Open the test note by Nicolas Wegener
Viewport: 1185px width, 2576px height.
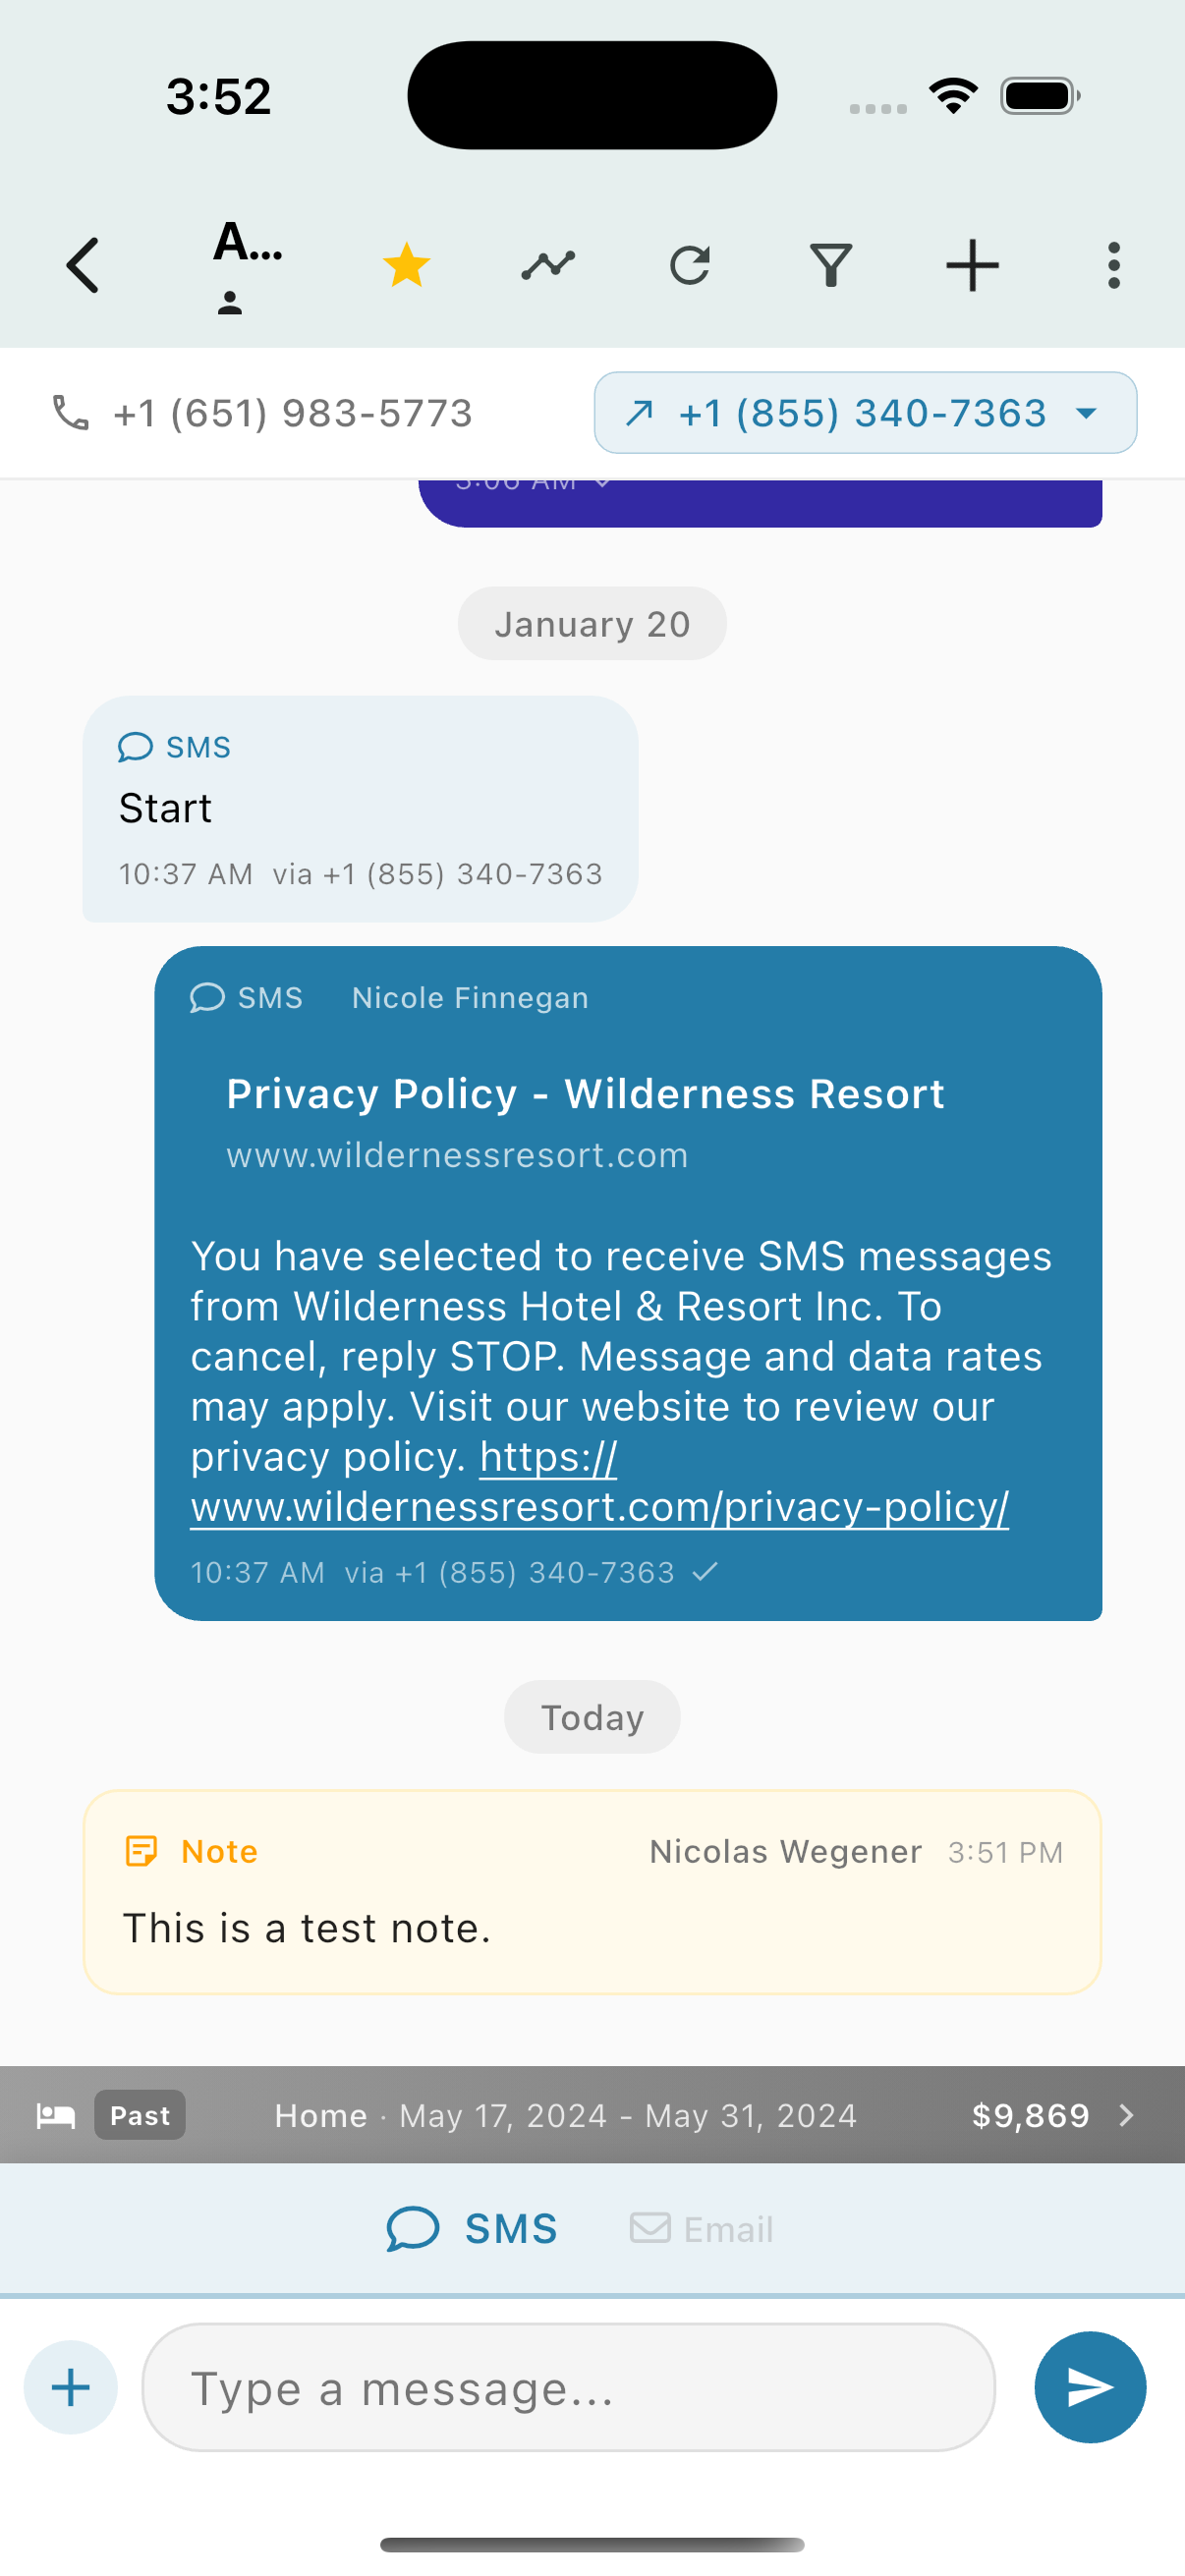tap(592, 1892)
